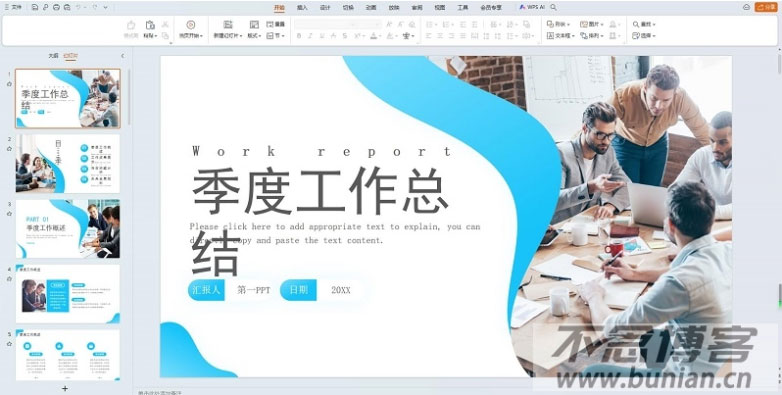Image resolution: width=782 pixels, height=395 pixels.
Task: Click the undo arrow icon
Action: pos(79,7)
